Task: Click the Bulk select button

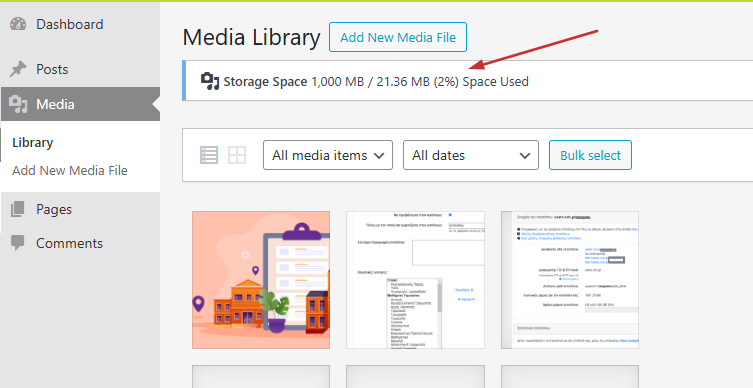Action: (x=590, y=155)
